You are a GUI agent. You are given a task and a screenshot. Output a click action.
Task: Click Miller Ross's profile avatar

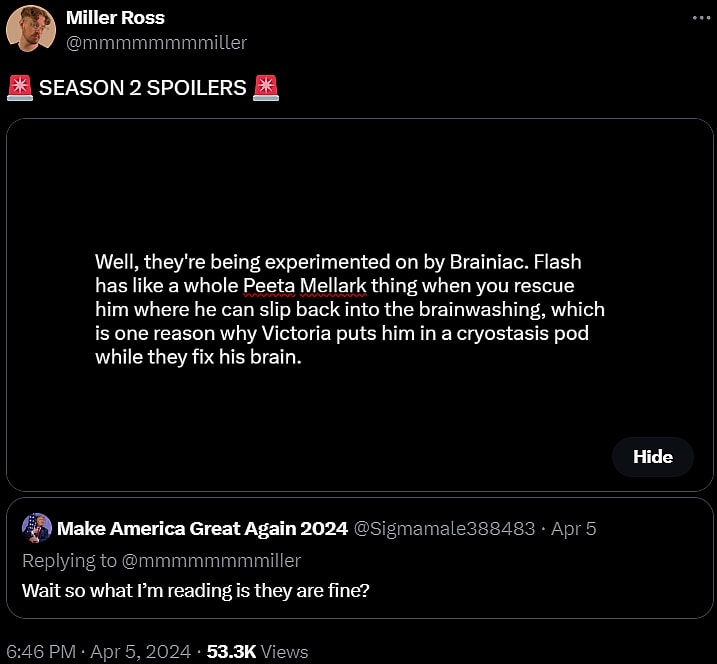click(30, 30)
